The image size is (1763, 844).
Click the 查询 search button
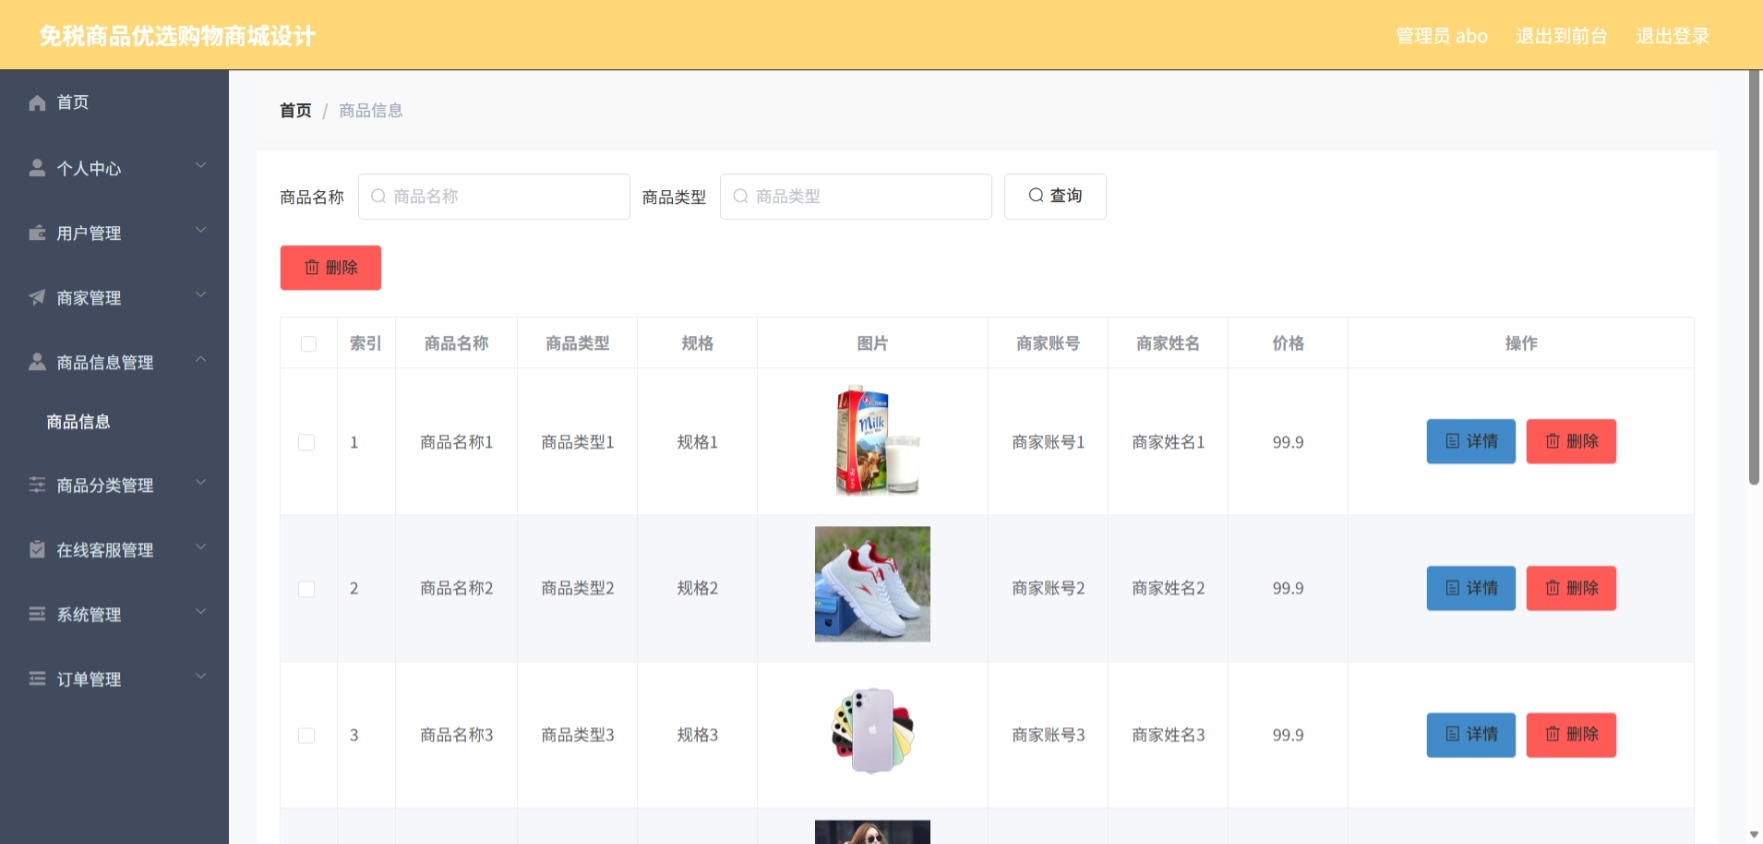1055,196
